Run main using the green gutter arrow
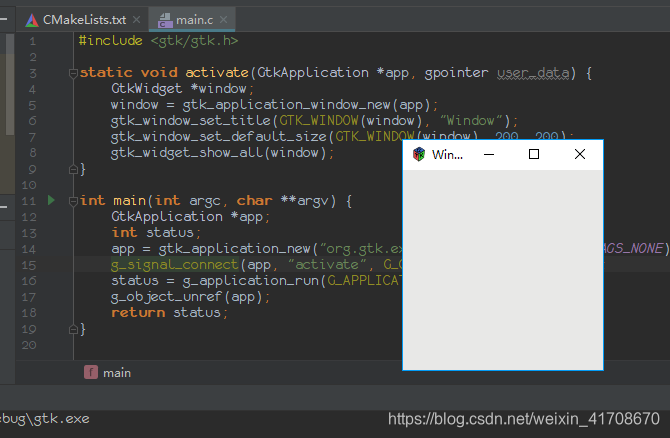Image resolution: width=670 pixels, height=438 pixels. click(x=51, y=200)
